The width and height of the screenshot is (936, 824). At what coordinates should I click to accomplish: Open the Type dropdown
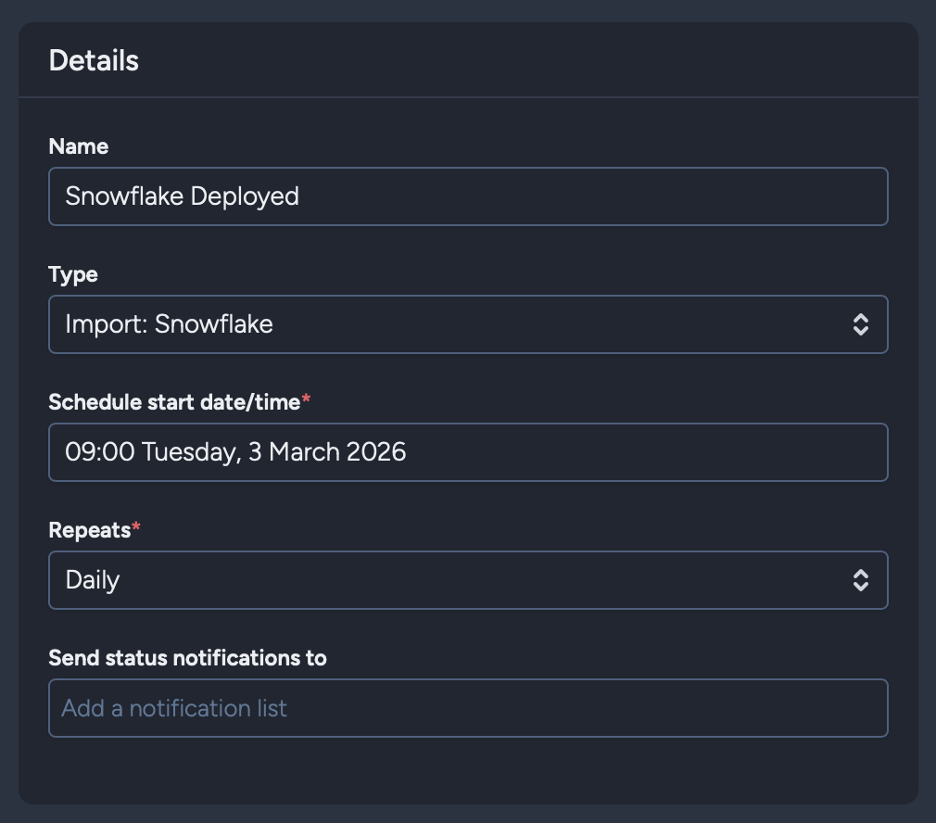[x=467, y=324]
